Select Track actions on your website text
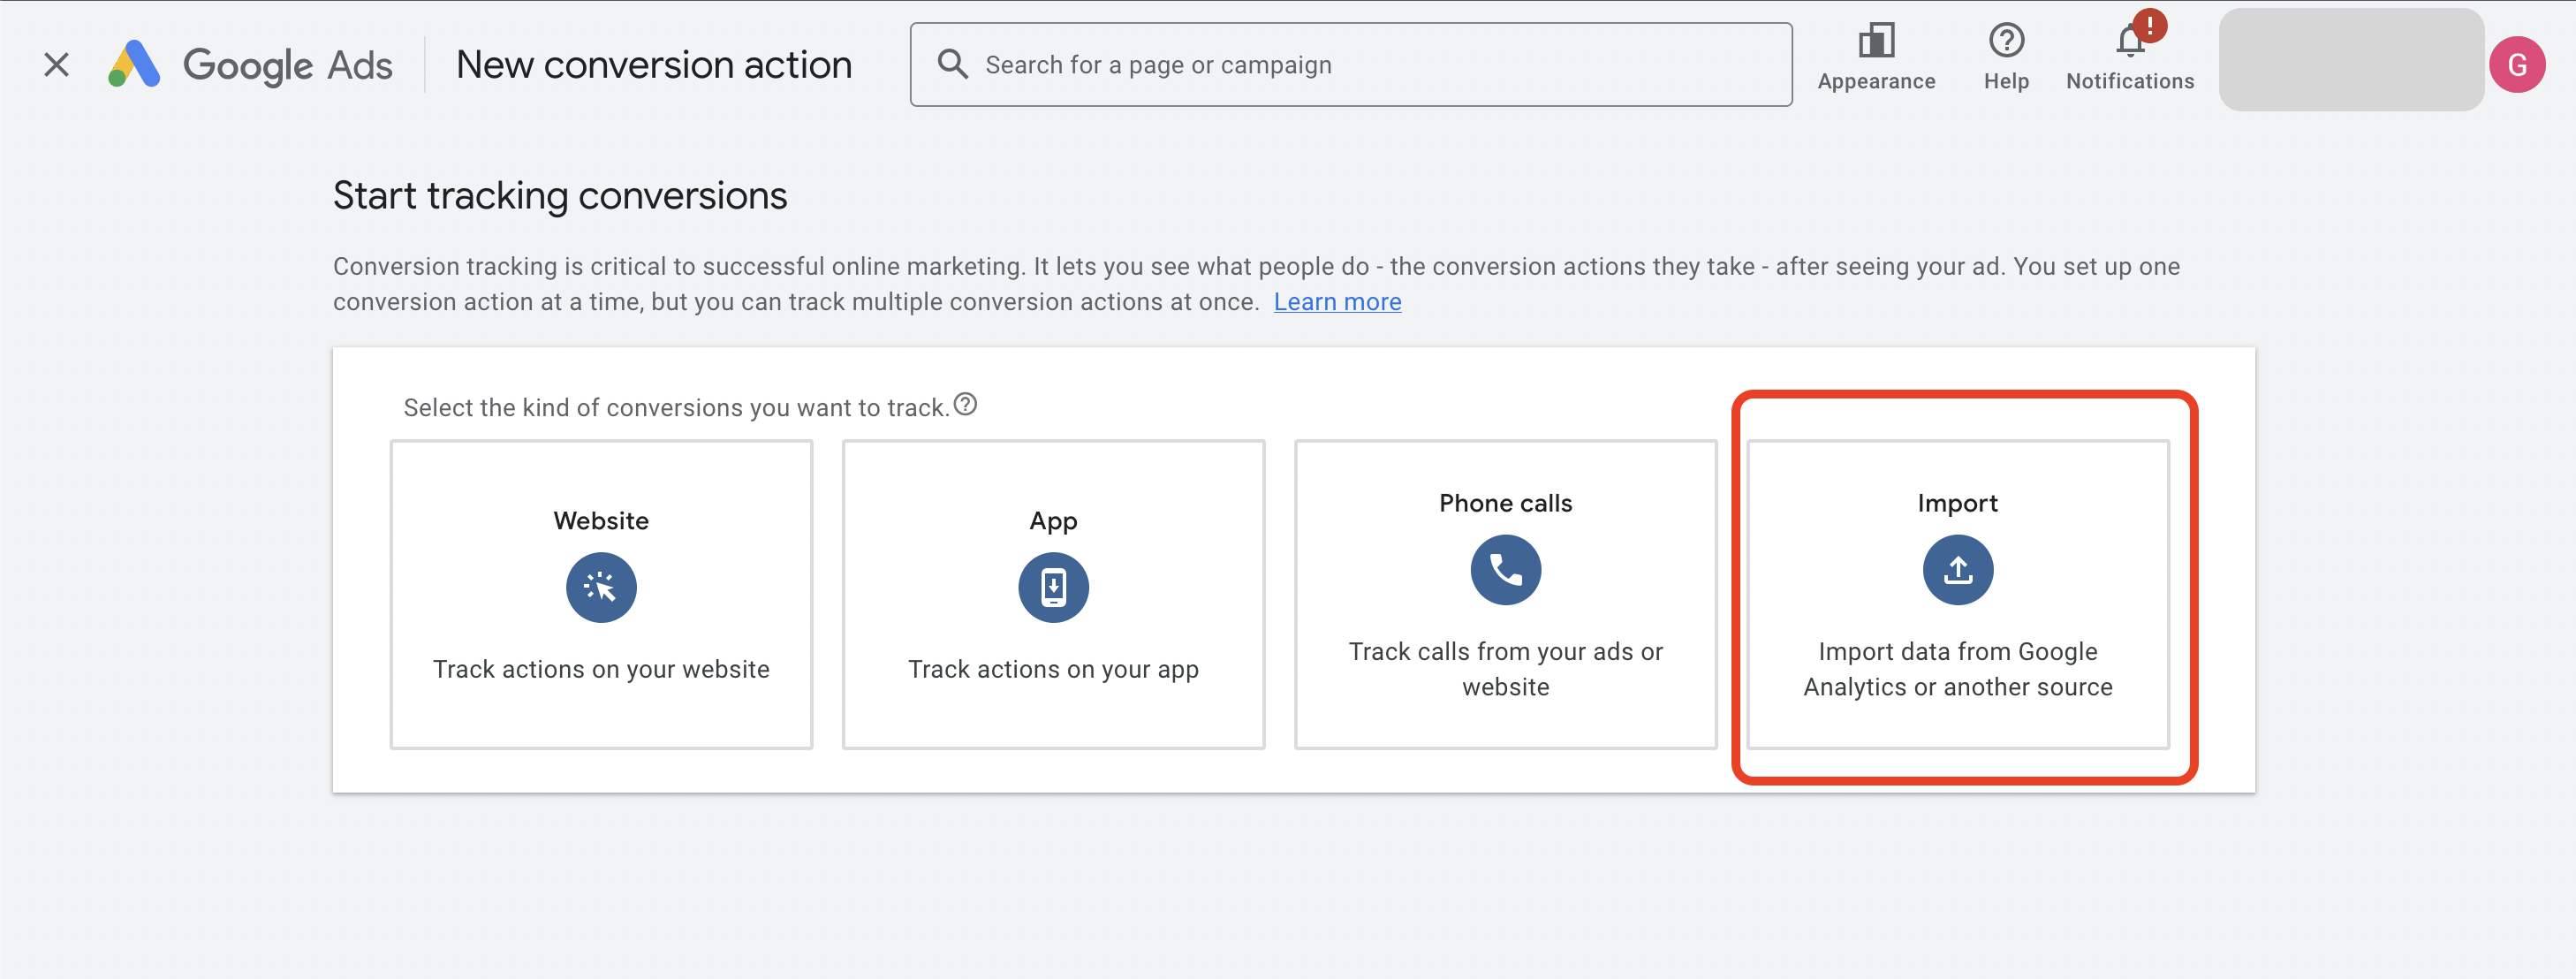The height and width of the screenshot is (979, 2576). point(601,669)
